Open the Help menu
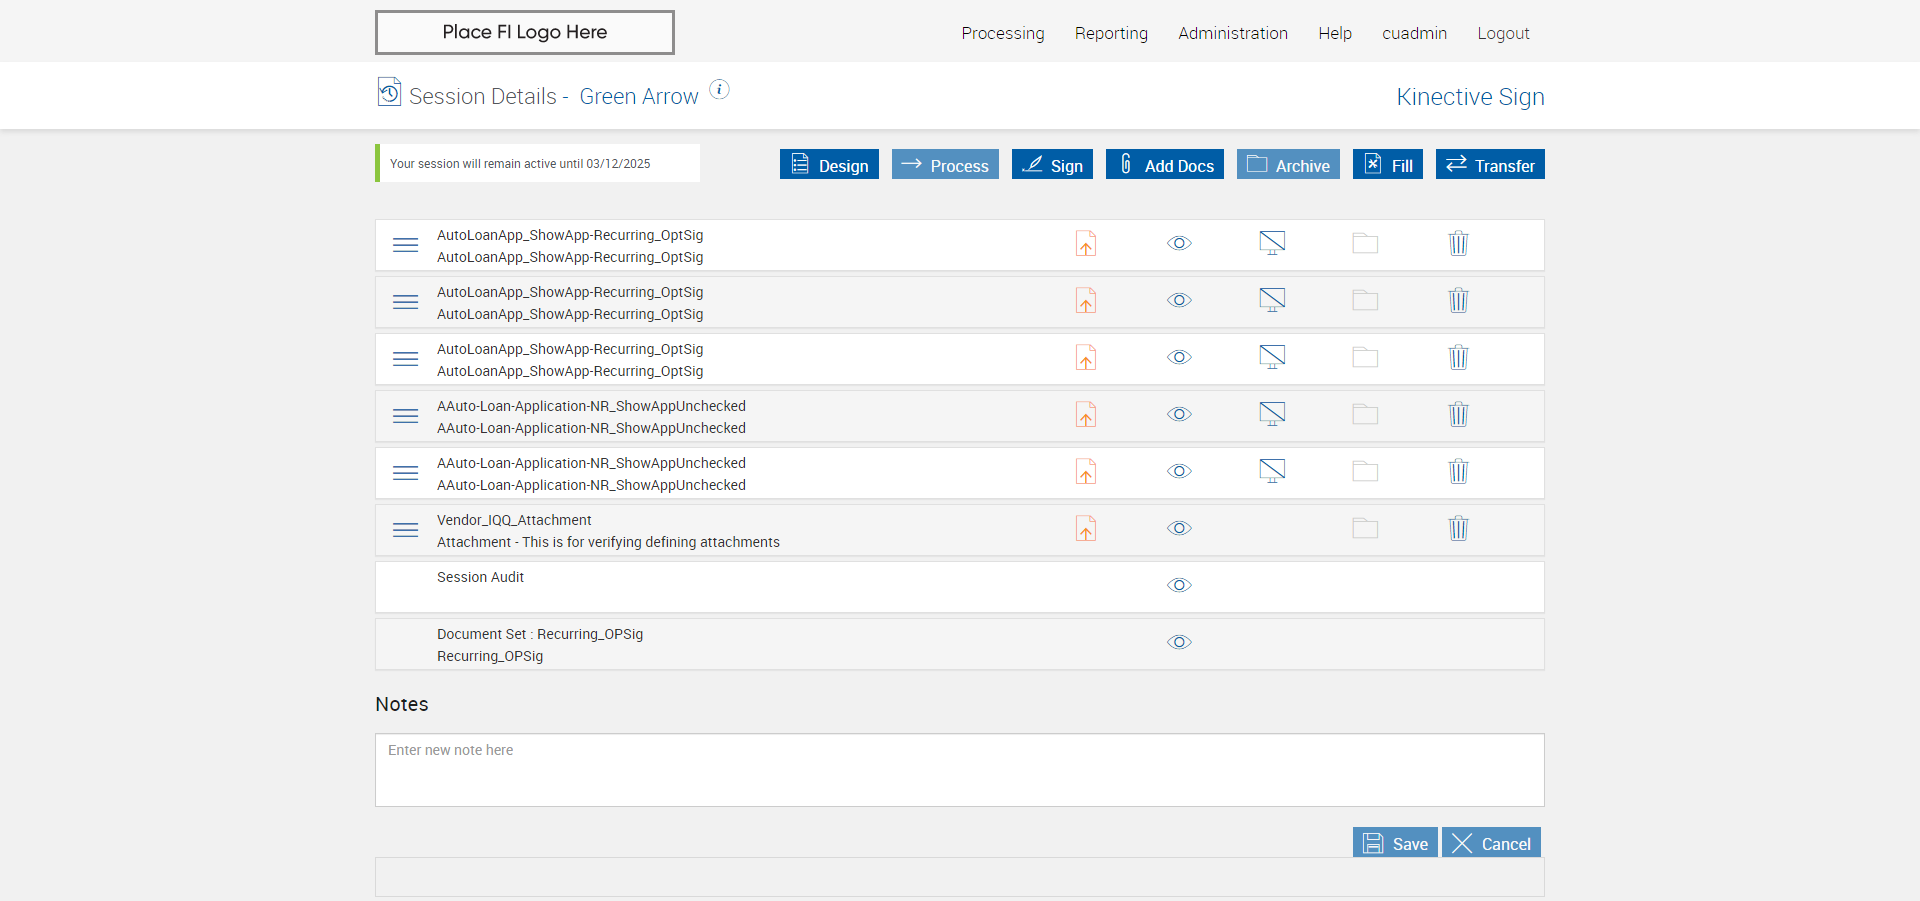The image size is (1920, 901). coord(1334,33)
